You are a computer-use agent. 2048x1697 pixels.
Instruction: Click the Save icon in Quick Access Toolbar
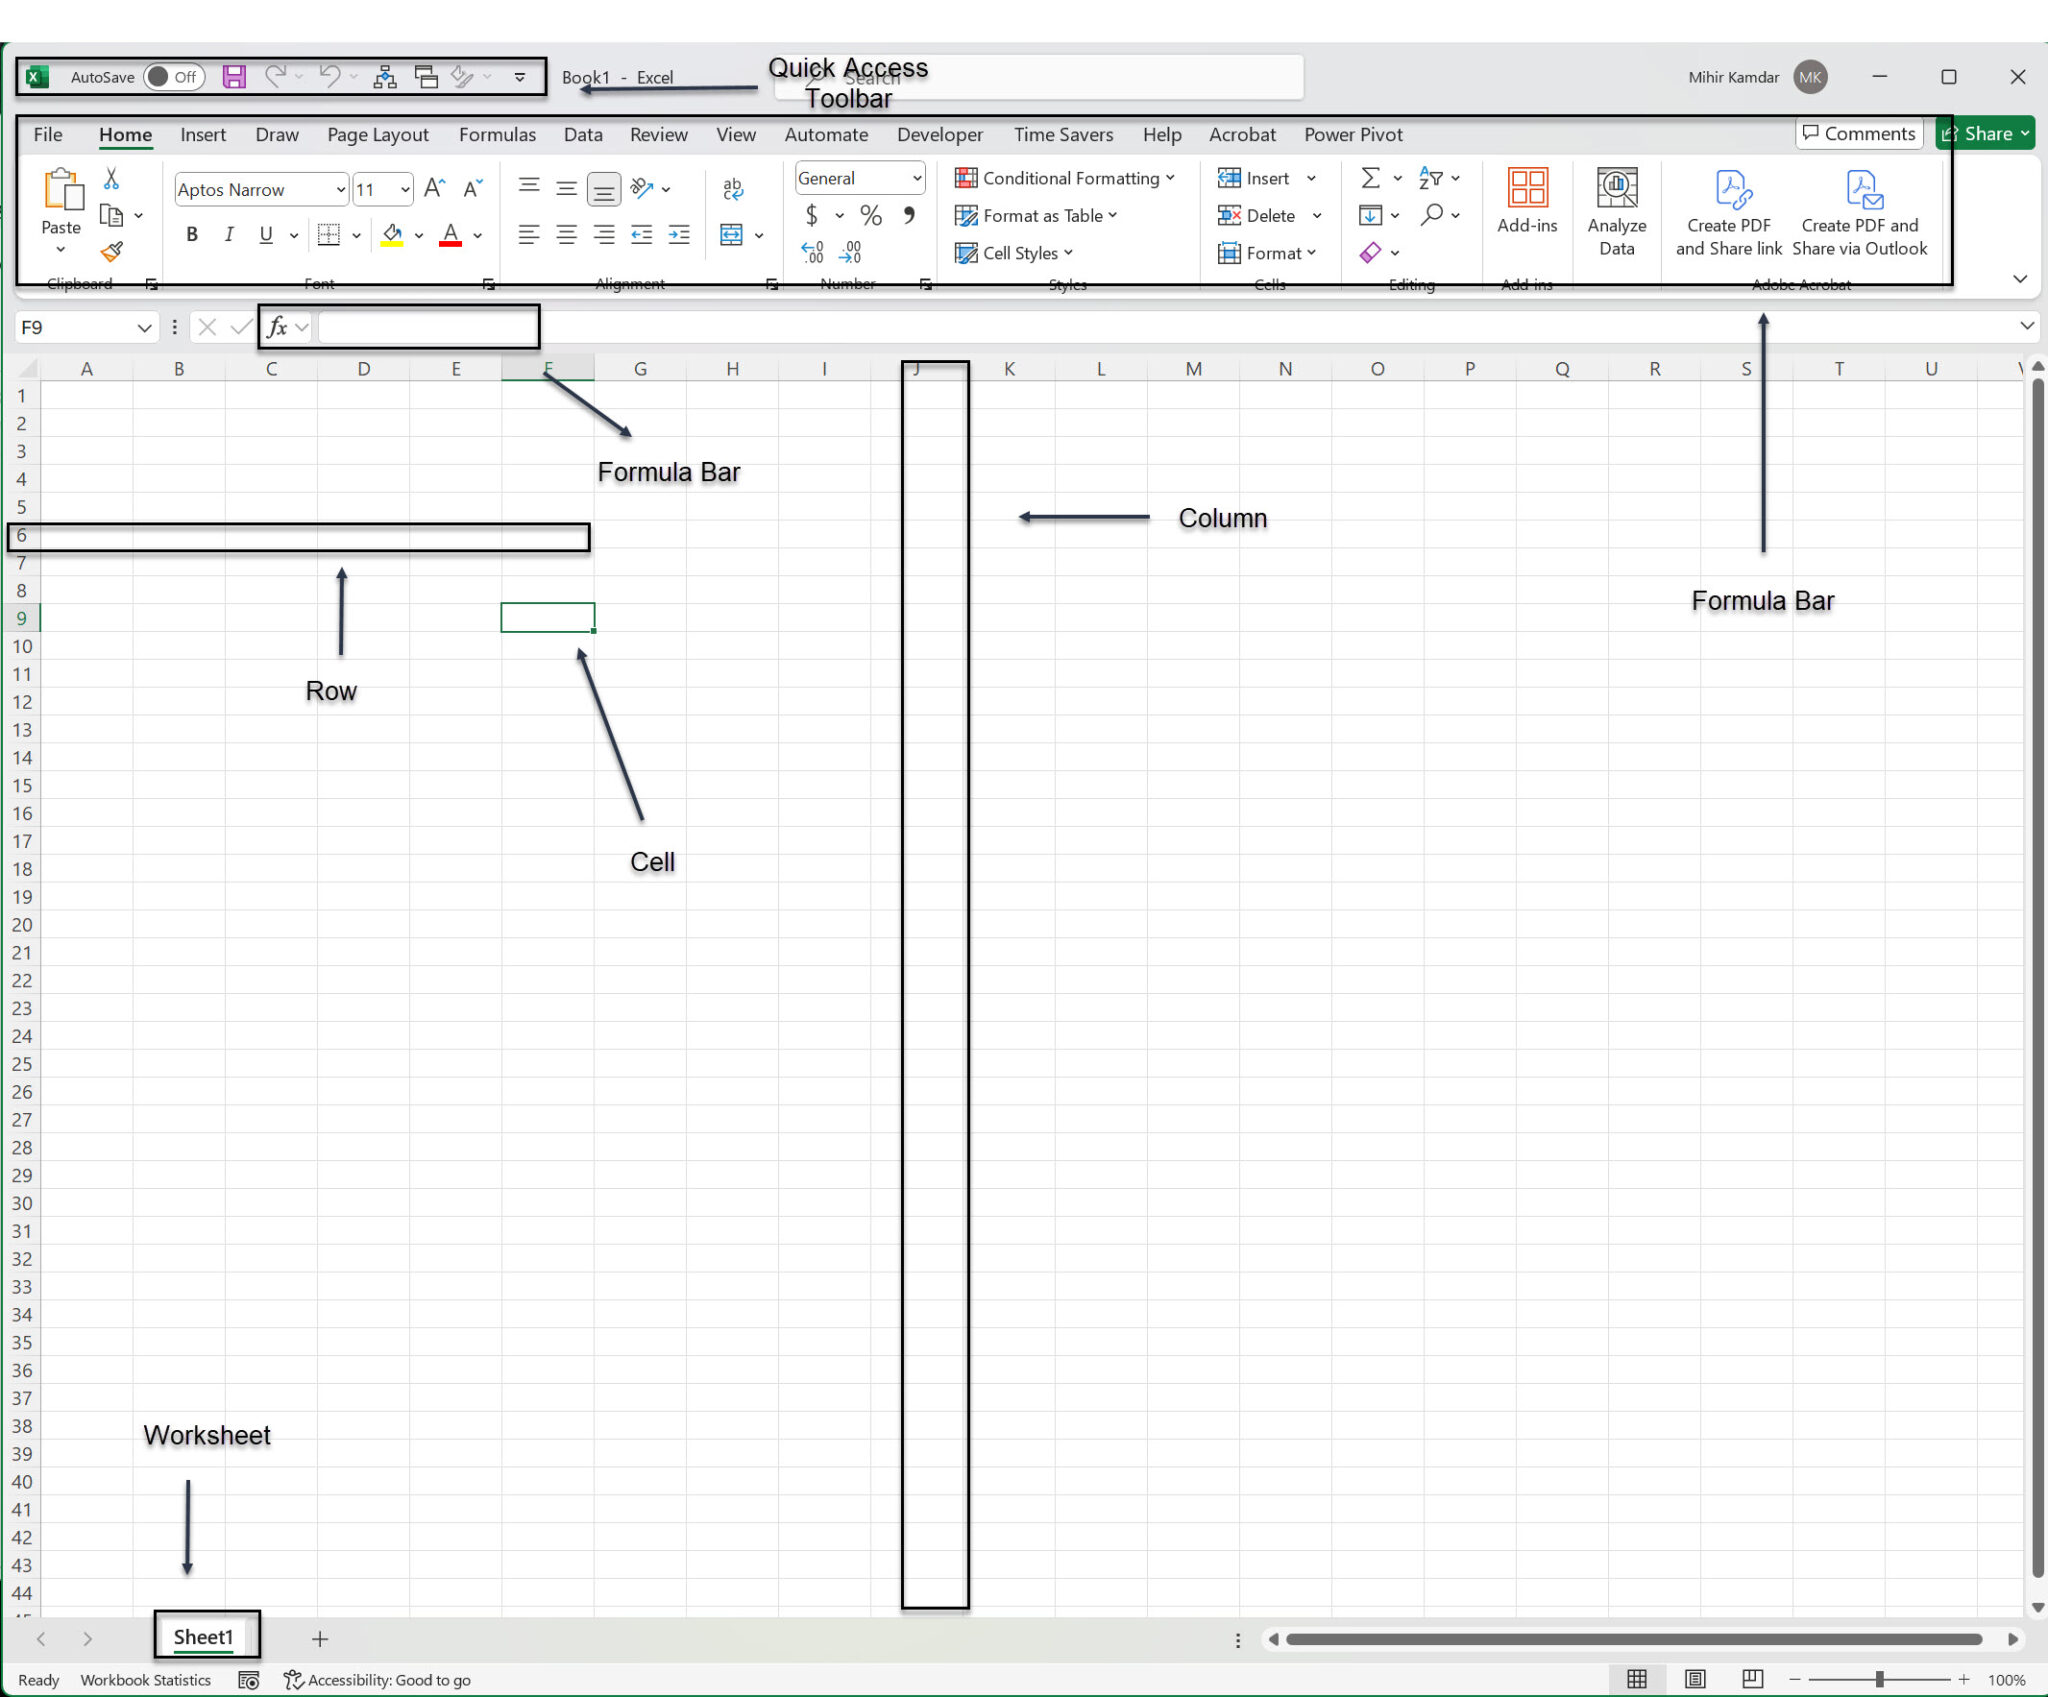tap(235, 76)
